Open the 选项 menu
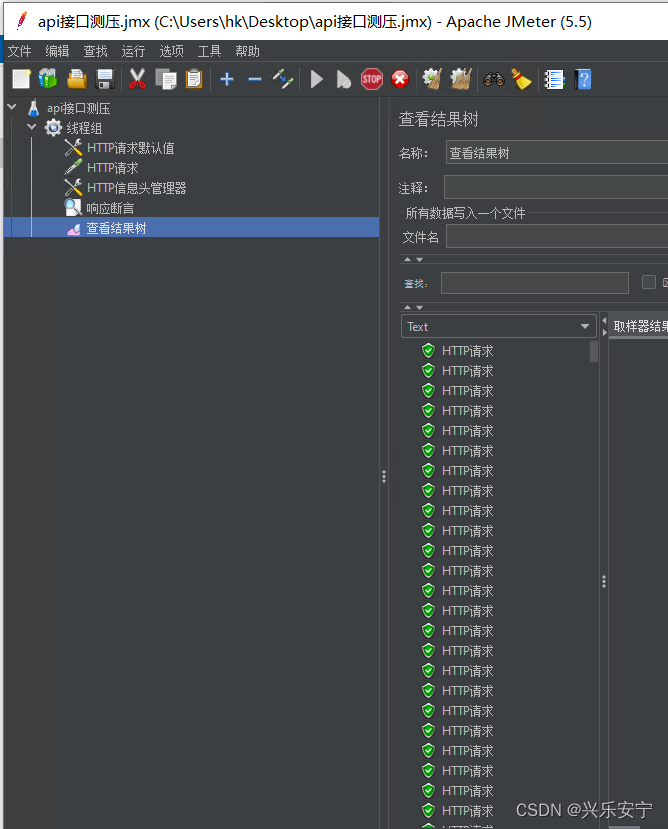 click(171, 51)
